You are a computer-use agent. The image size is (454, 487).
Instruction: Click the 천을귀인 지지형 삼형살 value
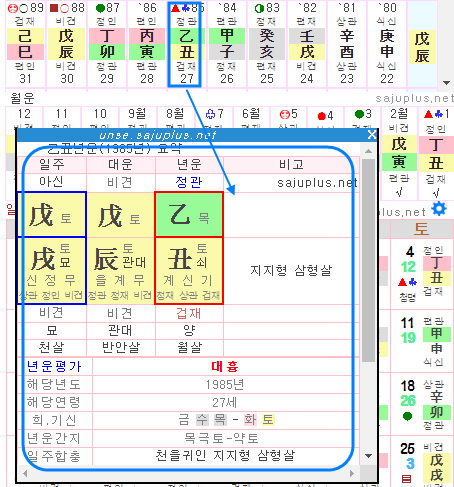point(225,455)
